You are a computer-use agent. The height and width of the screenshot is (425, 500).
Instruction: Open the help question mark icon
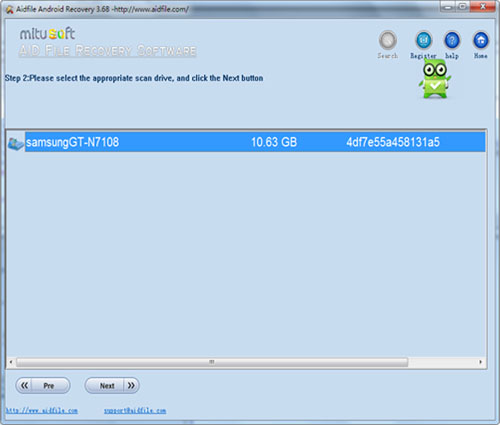(x=452, y=40)
